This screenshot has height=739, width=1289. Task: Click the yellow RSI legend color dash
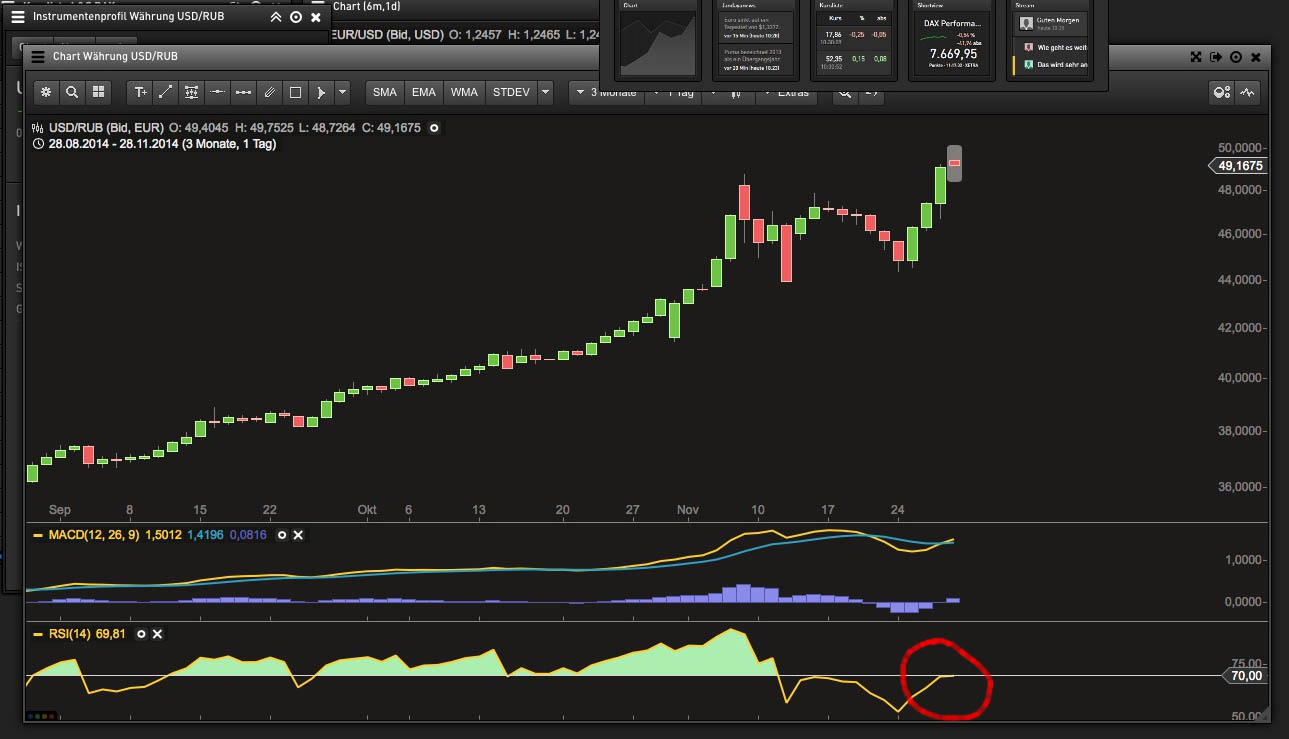point(38,634)
